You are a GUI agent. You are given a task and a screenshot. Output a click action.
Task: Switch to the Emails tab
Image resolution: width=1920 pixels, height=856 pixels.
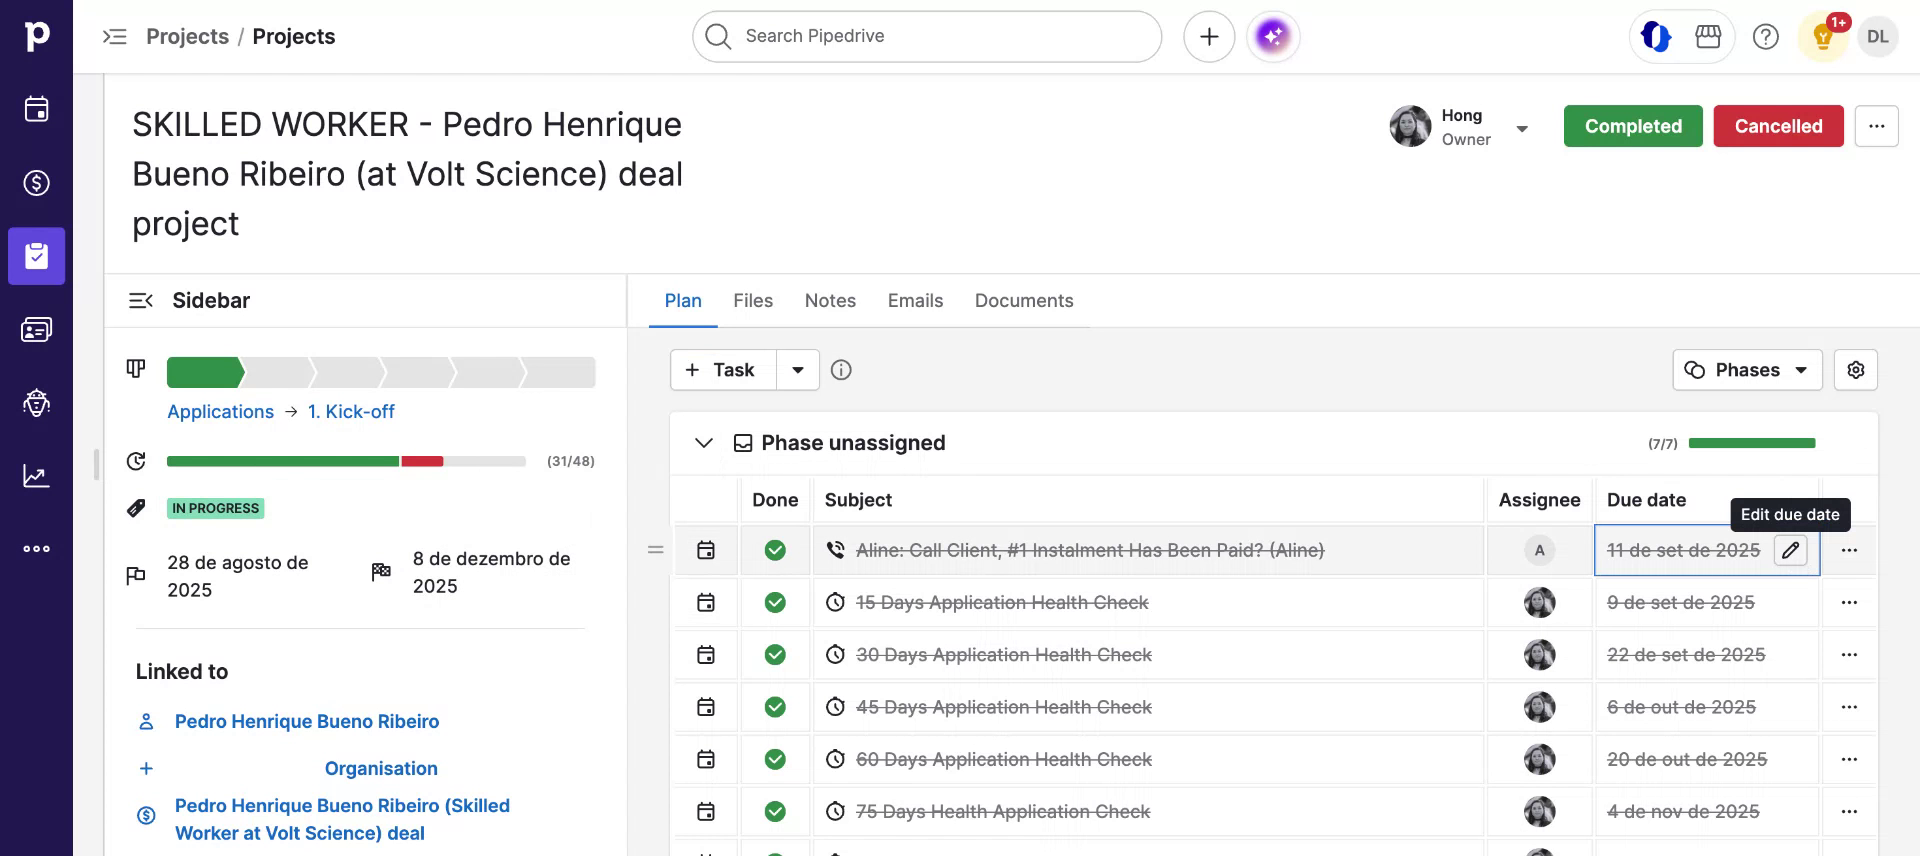tap(915, 301)
